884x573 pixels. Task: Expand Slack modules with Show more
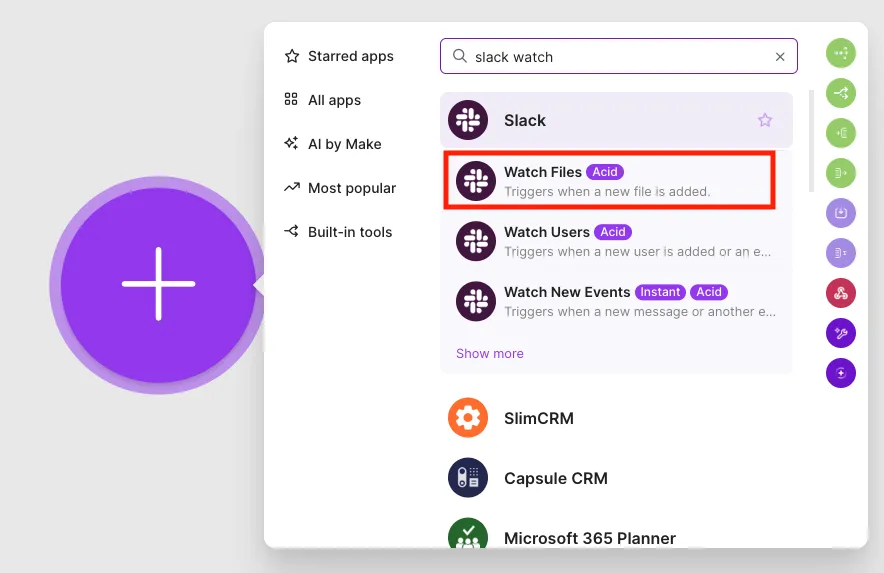coord(489,354)
